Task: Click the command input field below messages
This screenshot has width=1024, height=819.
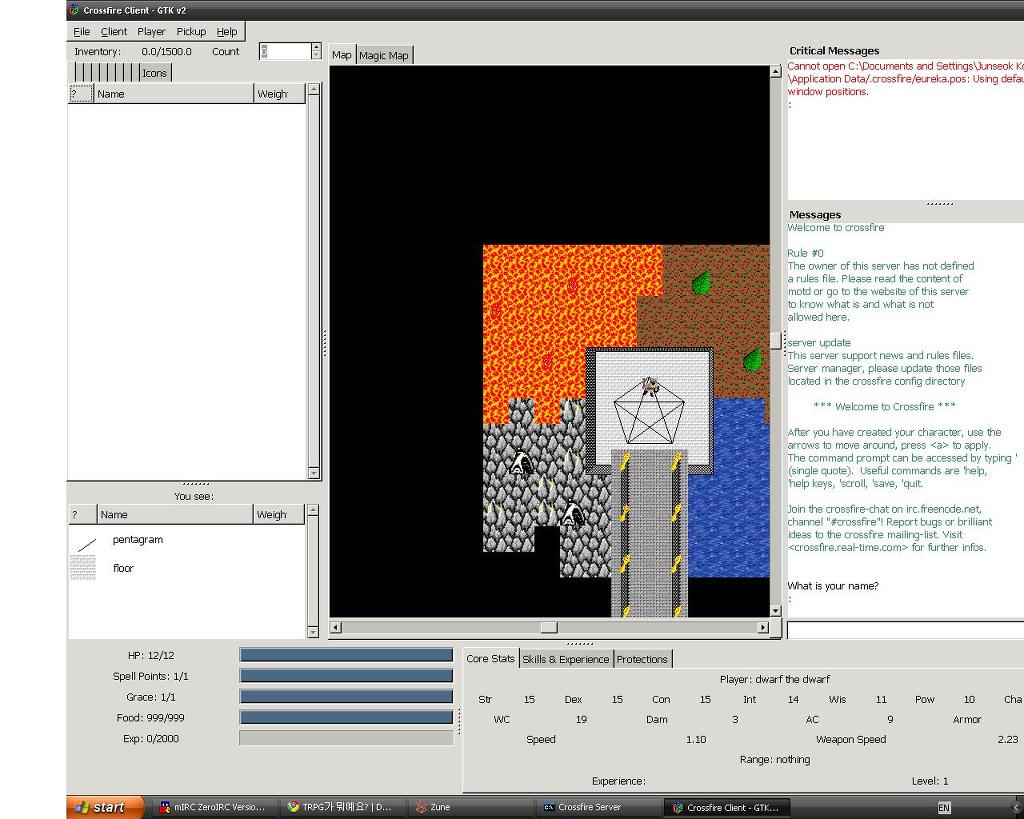Action: point(903,630)
